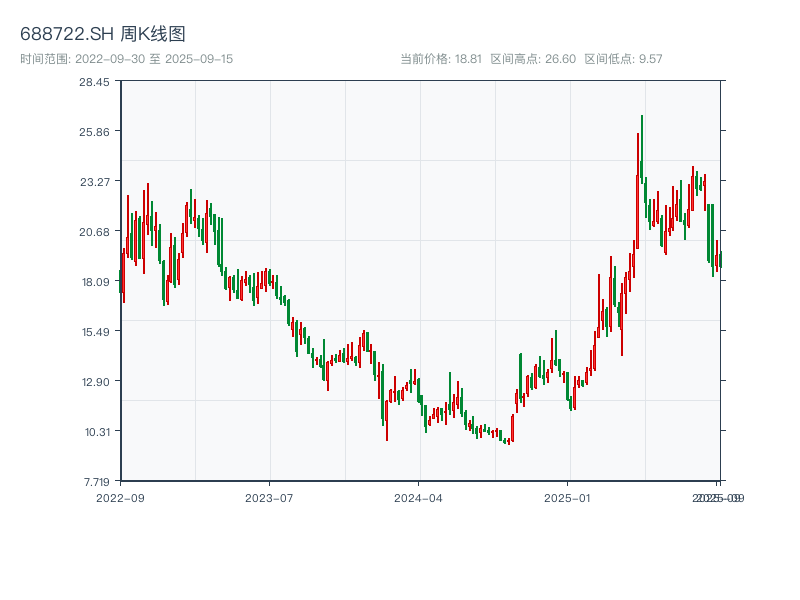Click the y-axis label 7.719
The image size is (800, 600).
(x=97, y=482)
